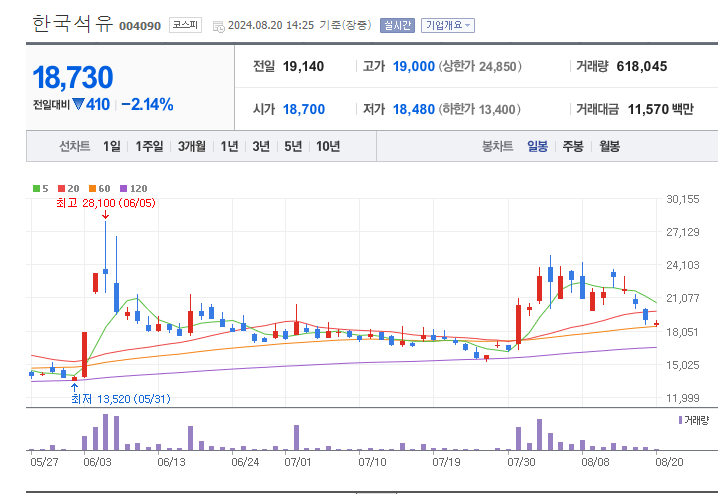The height and width of the screenshot is (494, 718).
Task: Select the 1일 line chart period
Action: (112, 146)
